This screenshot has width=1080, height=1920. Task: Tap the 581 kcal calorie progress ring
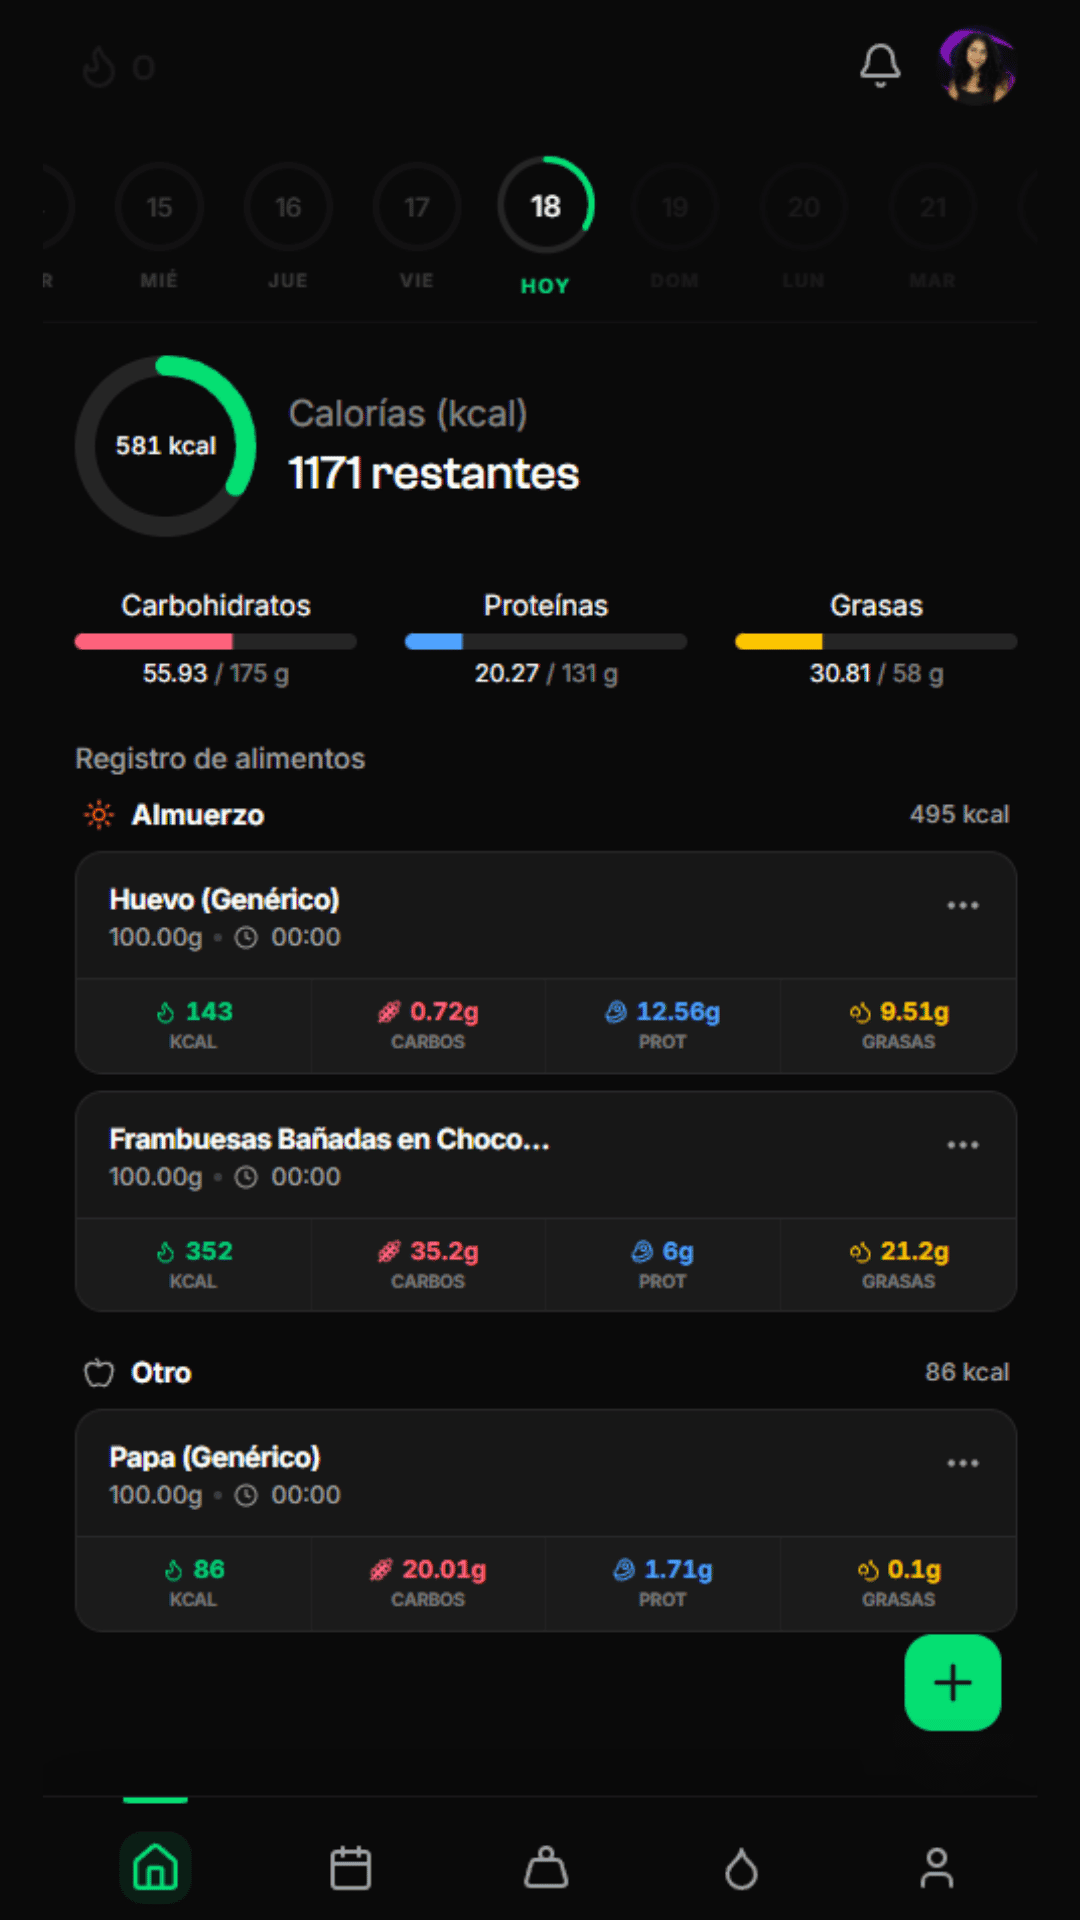(x=166, y=446)
